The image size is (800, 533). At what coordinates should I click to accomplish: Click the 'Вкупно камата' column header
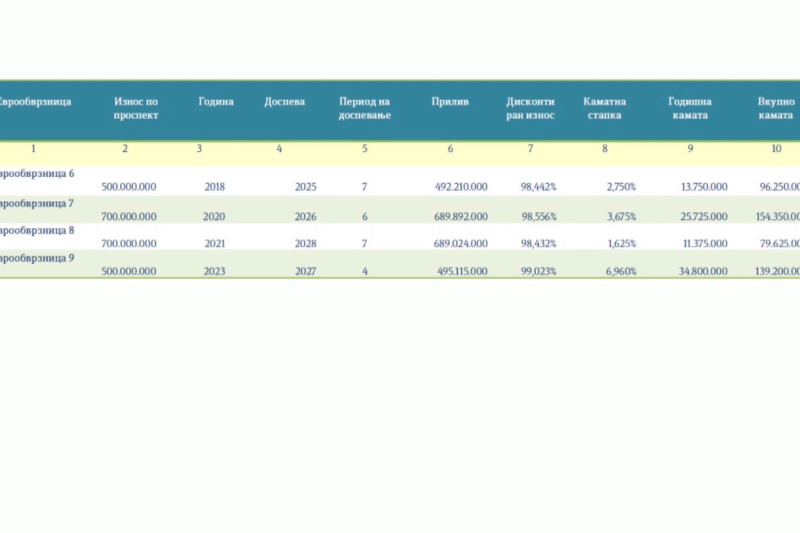[x=776, y=108]
